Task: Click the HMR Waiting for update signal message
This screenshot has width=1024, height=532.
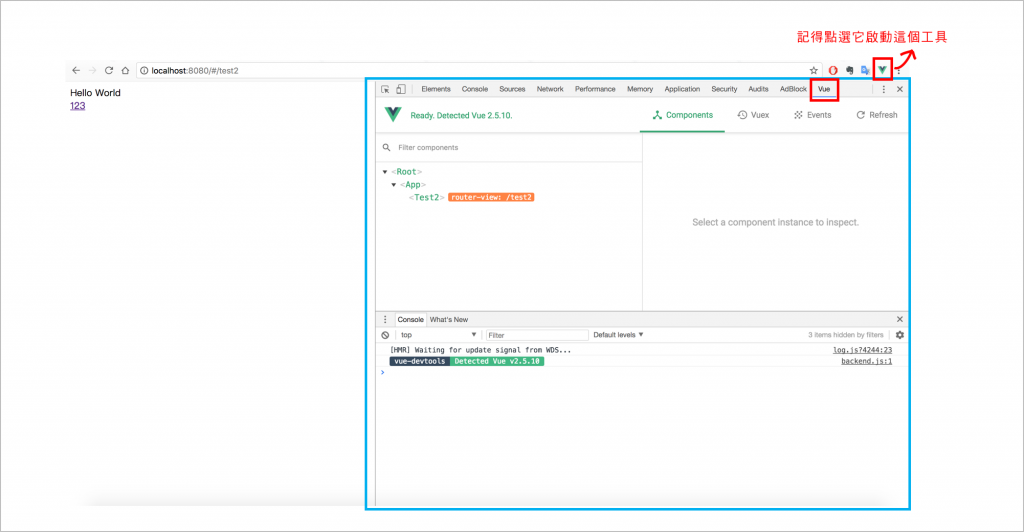Action: 480,351
